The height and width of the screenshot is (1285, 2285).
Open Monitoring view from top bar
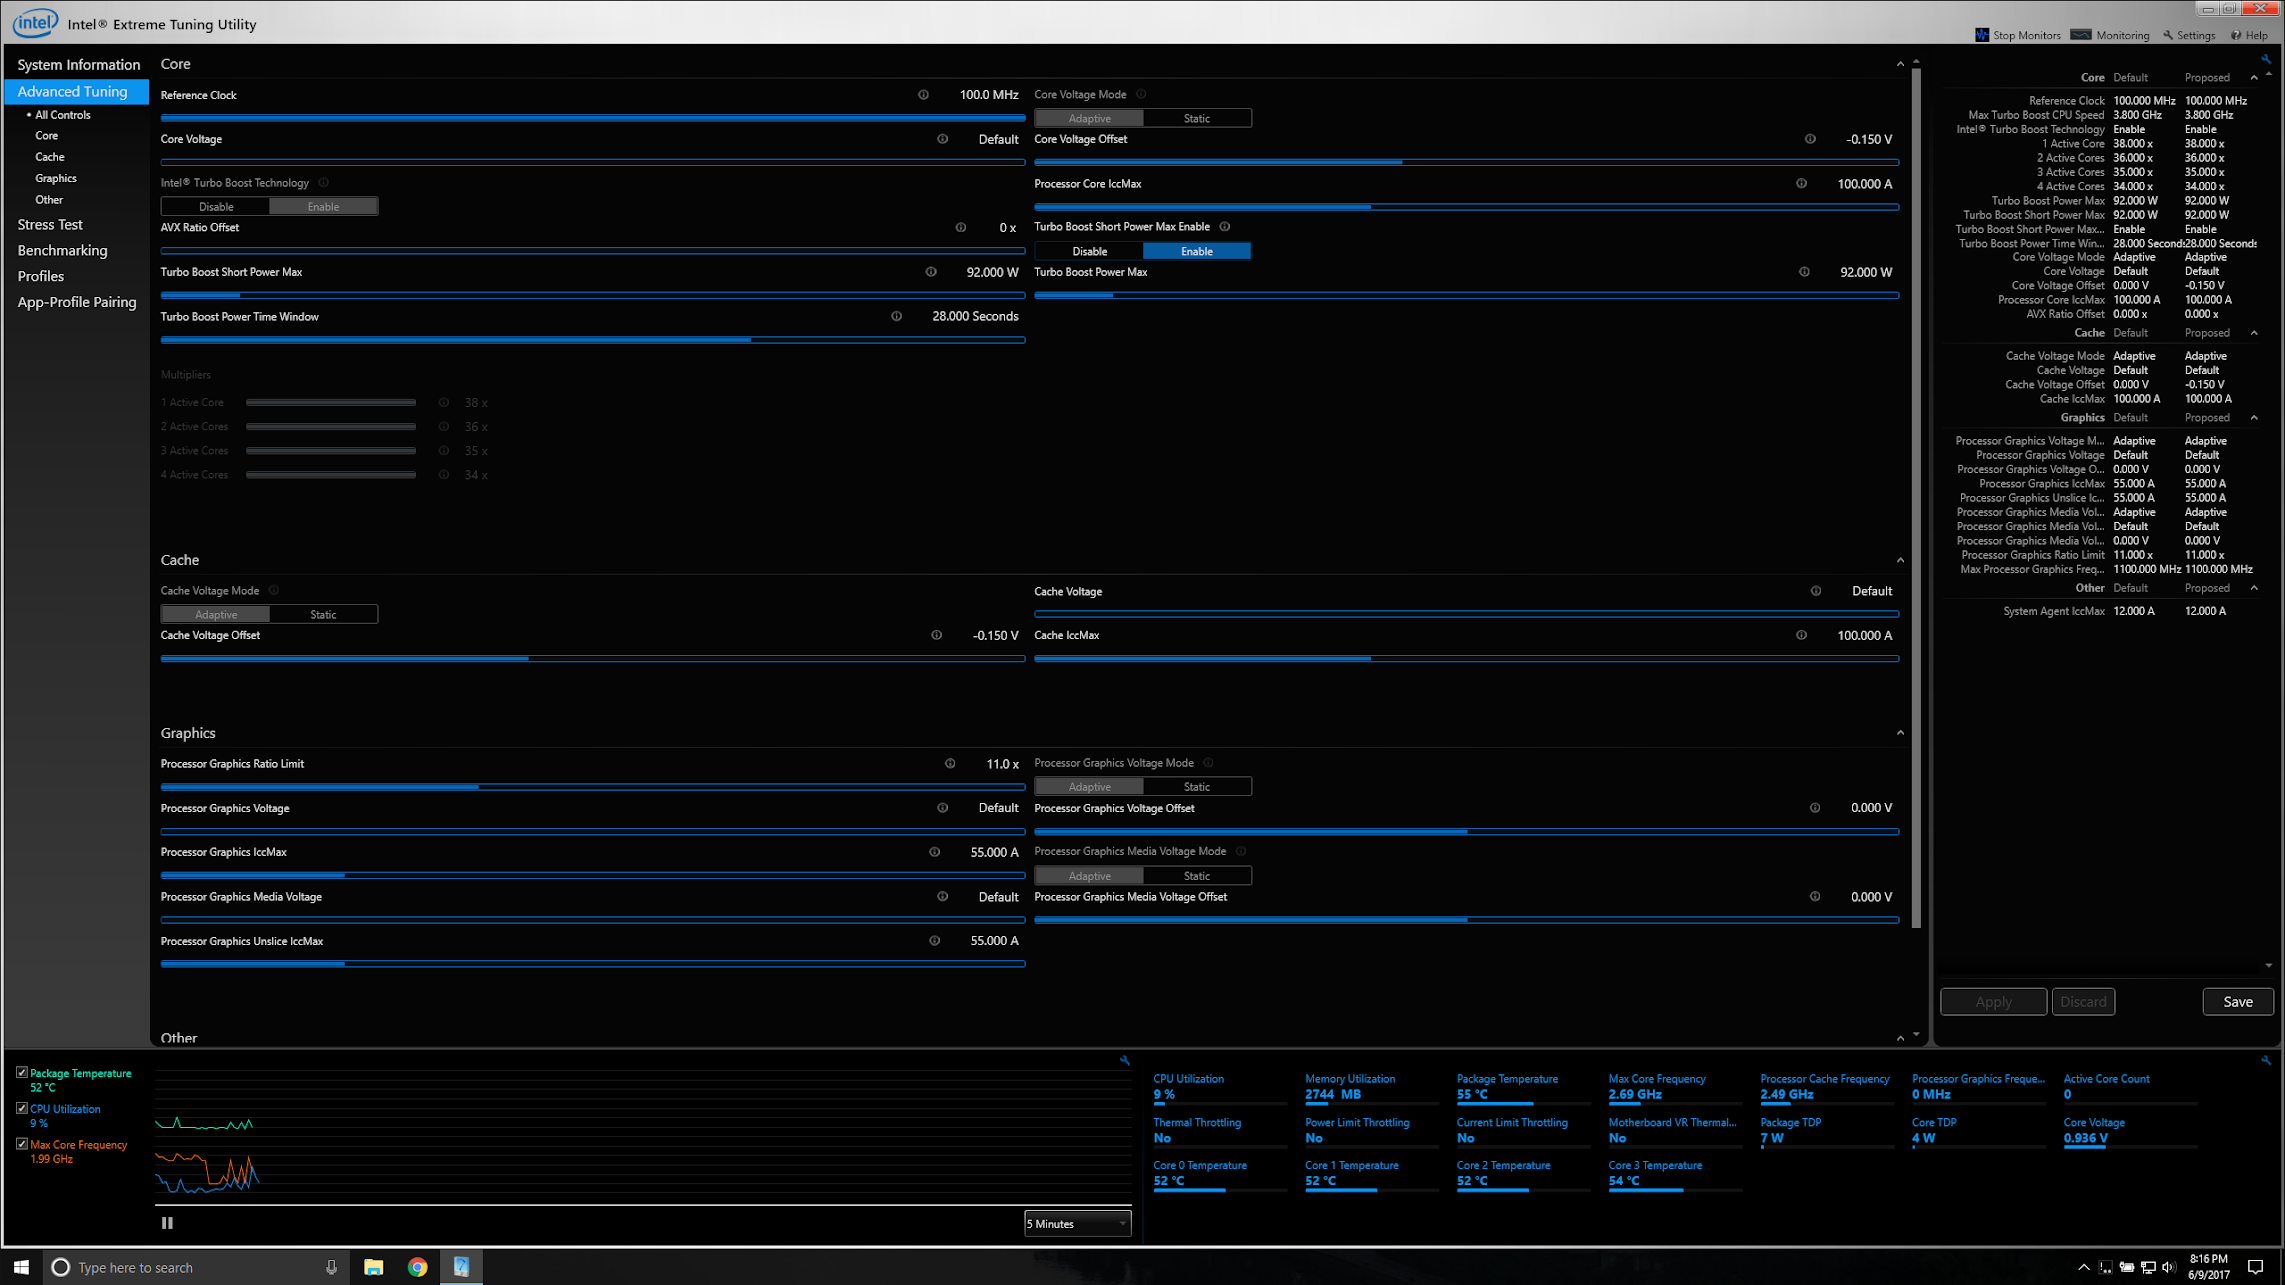tap(2110, 35)
